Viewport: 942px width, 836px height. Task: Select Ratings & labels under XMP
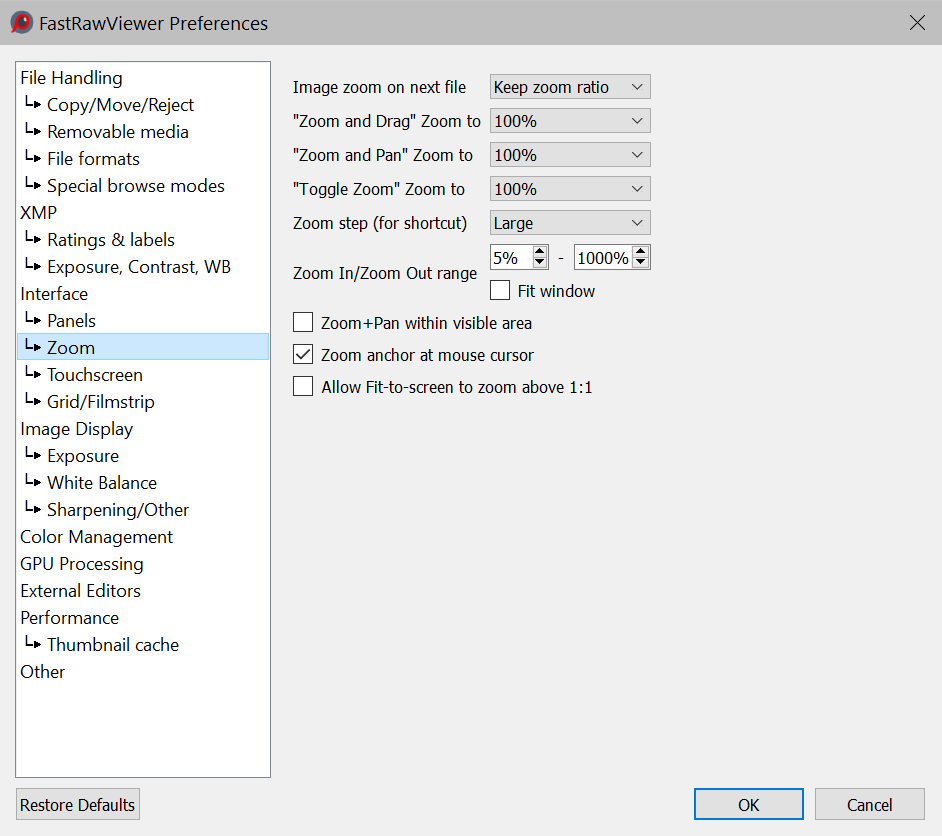coord(110,240)
